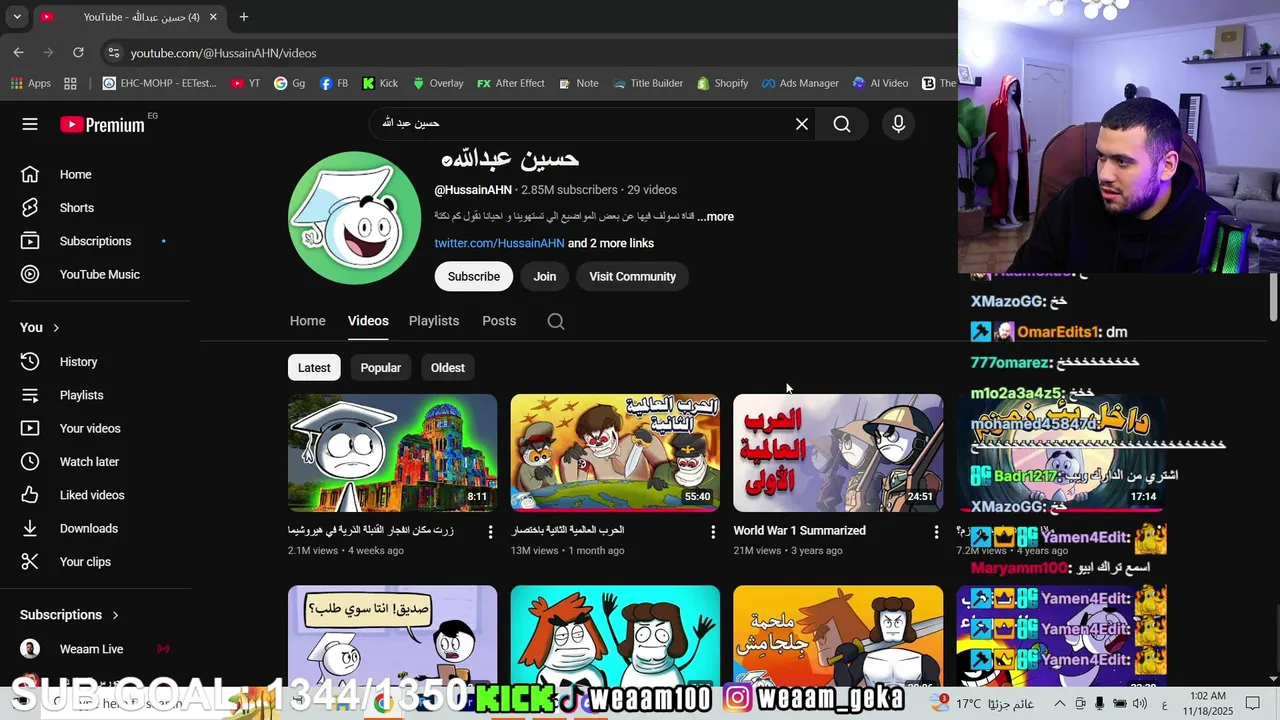Expand the You section chevron

[56, 328]
